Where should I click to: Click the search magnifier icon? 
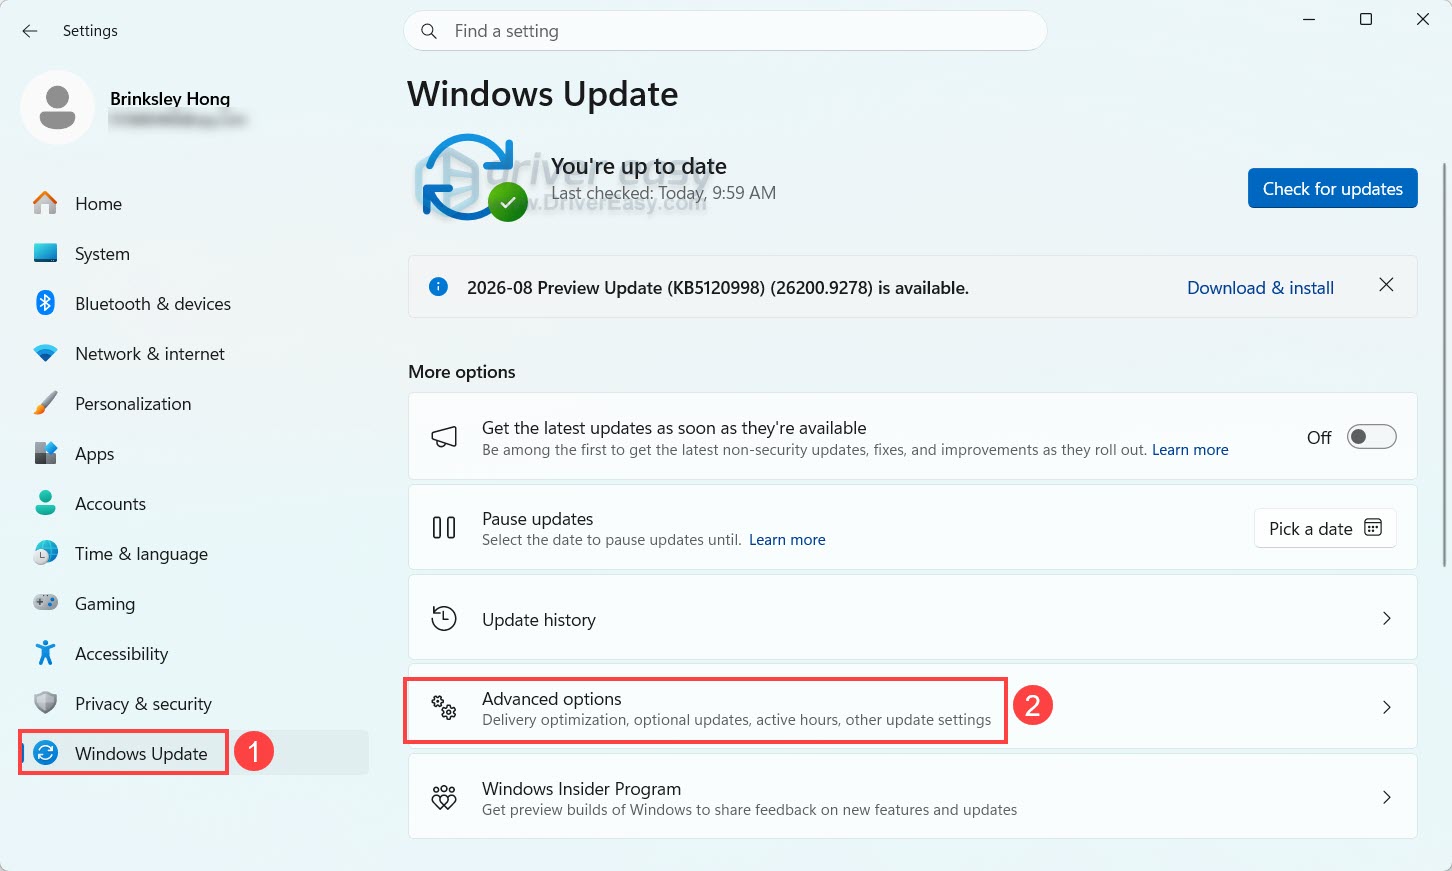tap(429, 31)
